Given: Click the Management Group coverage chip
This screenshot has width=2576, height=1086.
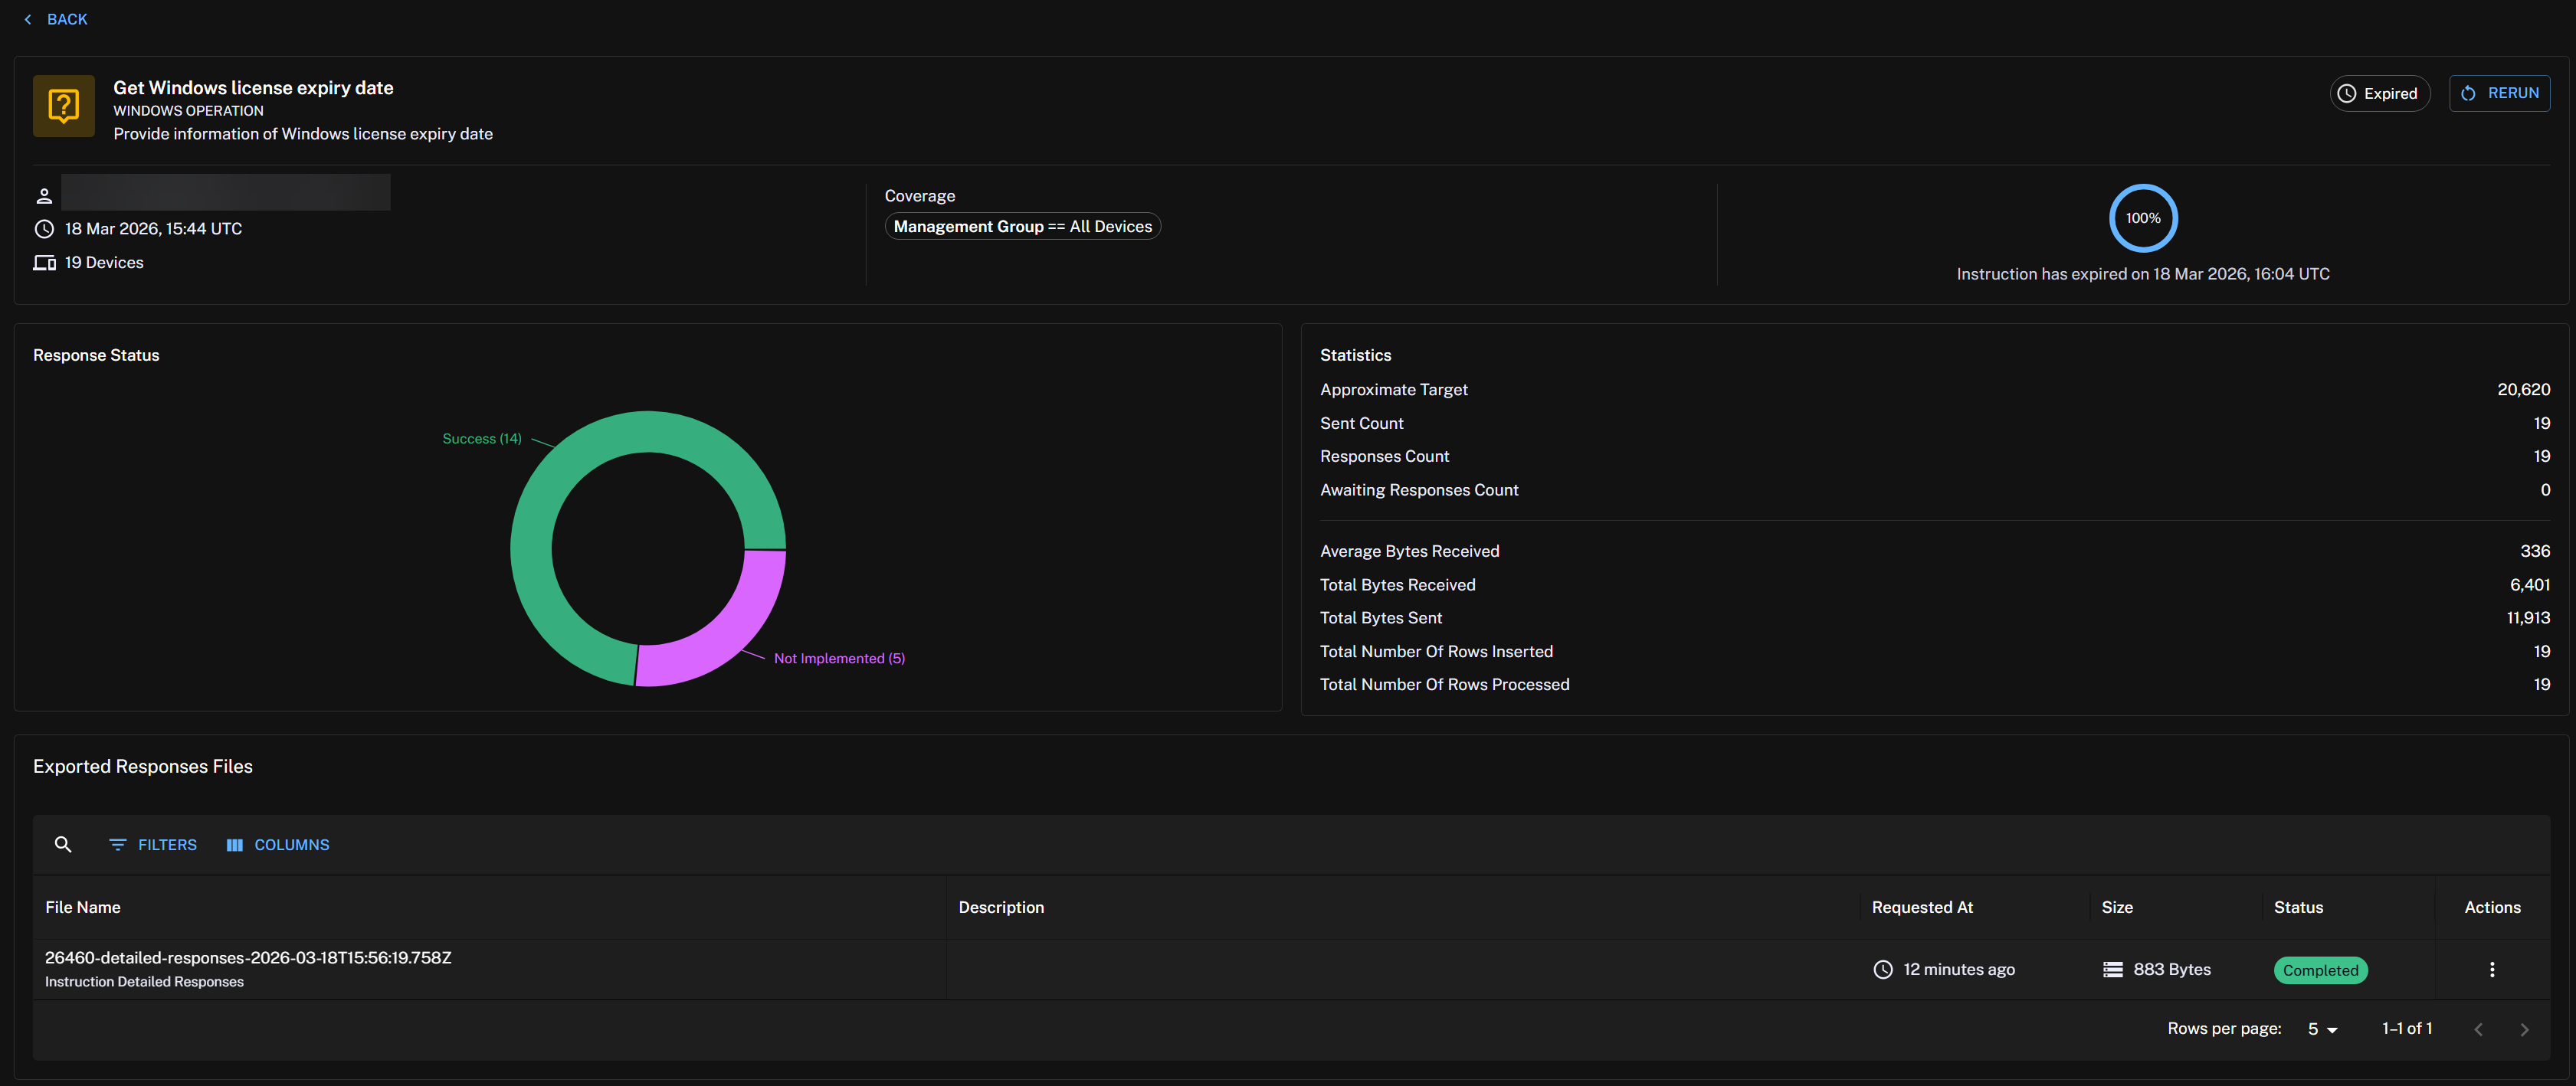Looking at the screenshot, I should (1022, 226).
